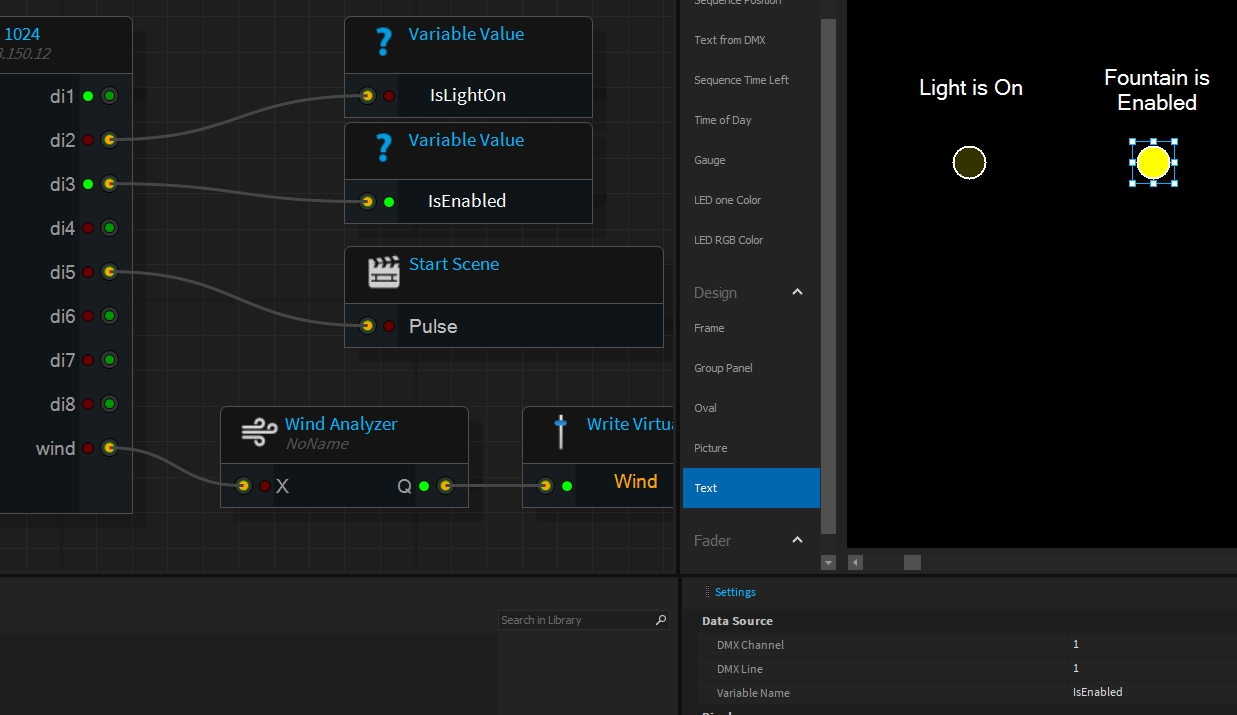Click the IsEnabled Variable Value question mark icon
The height and width of the screenshot is (715, 1237).
[x=383, y=148]
